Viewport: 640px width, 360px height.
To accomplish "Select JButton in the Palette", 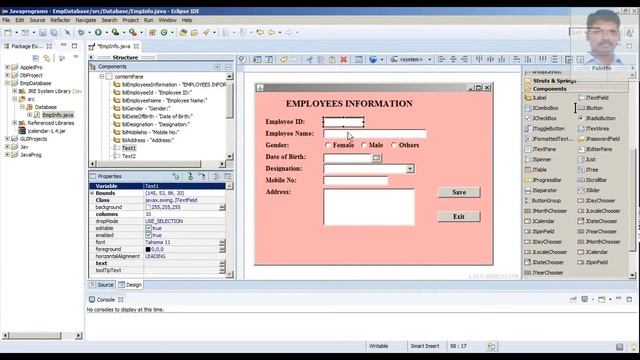I will click(590, 108).
